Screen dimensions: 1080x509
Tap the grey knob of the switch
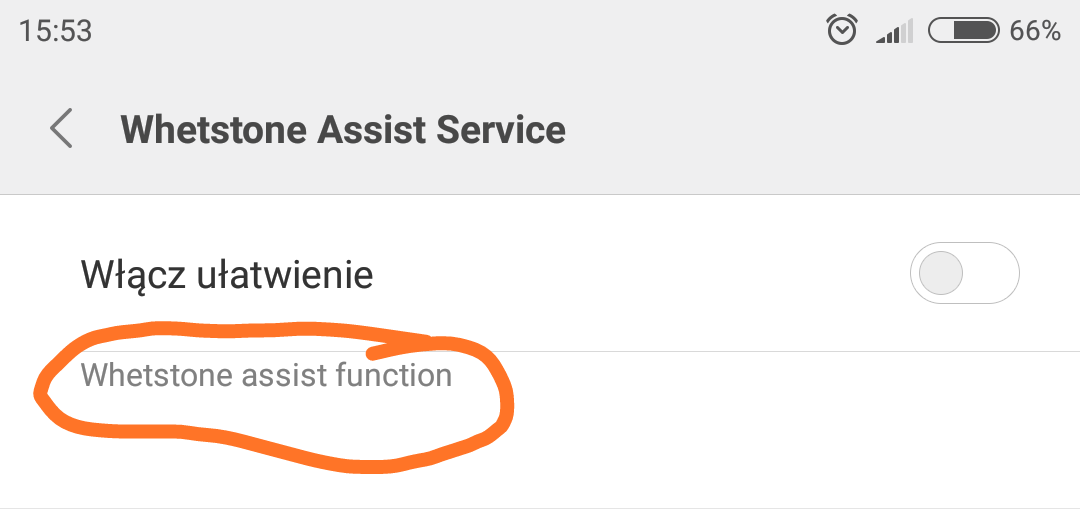coord(941,273)
